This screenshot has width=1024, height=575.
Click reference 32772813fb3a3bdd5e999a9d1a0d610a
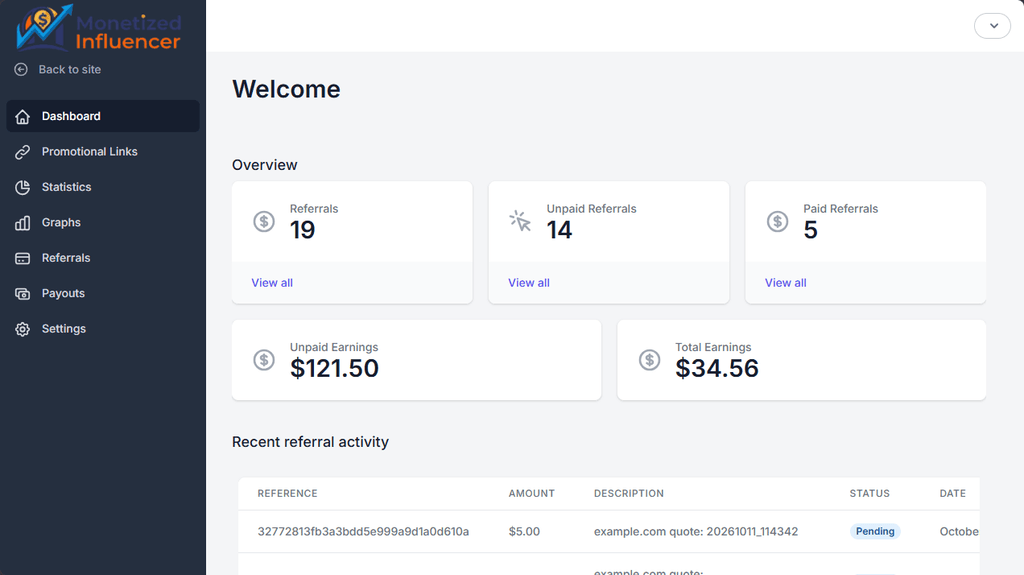363,531
